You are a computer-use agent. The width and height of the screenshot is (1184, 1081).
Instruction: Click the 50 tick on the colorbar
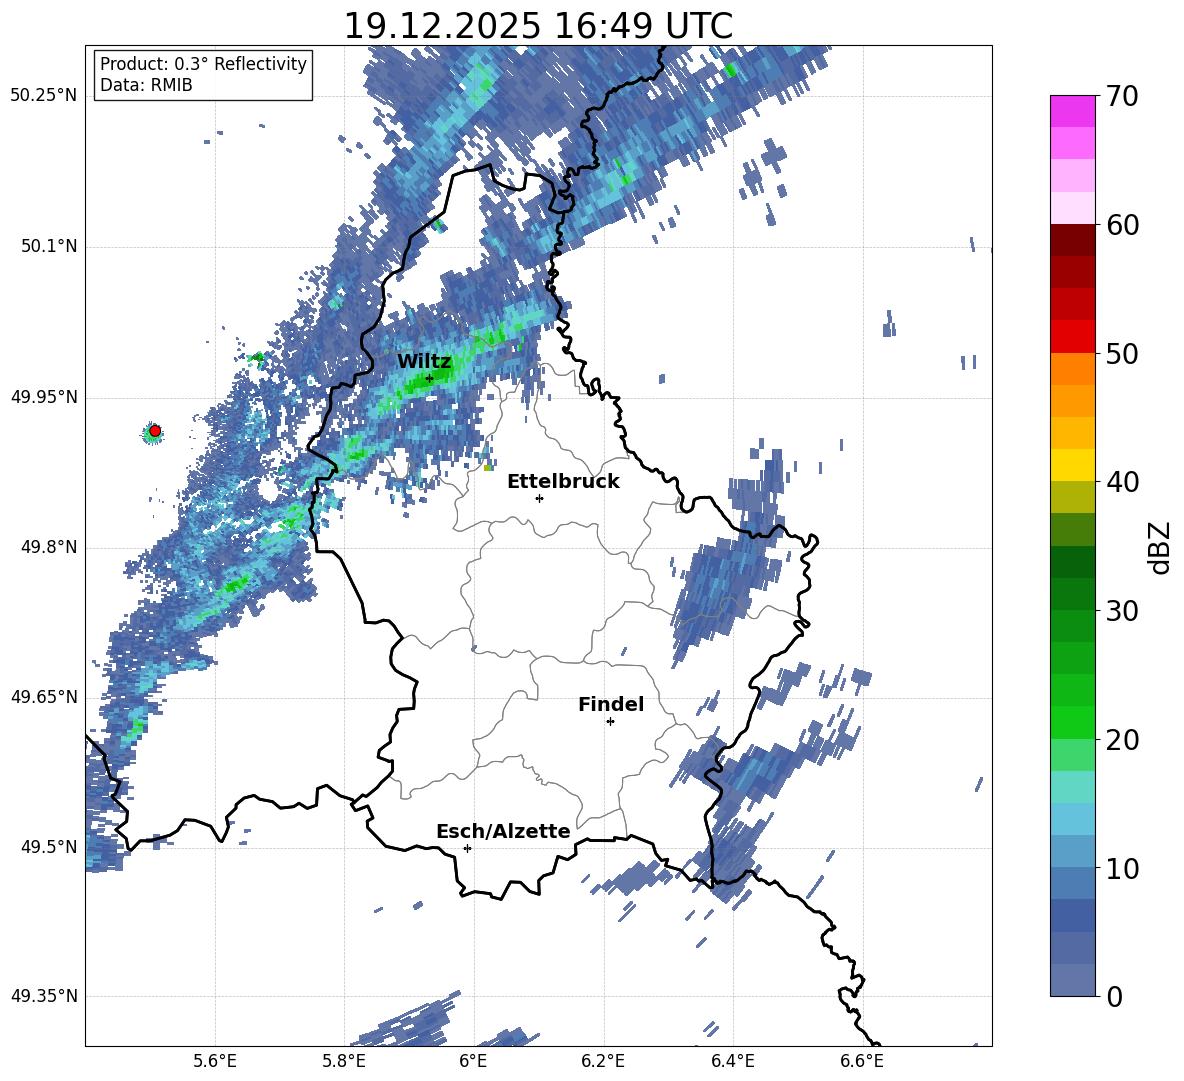click(x=1121, y=354)
